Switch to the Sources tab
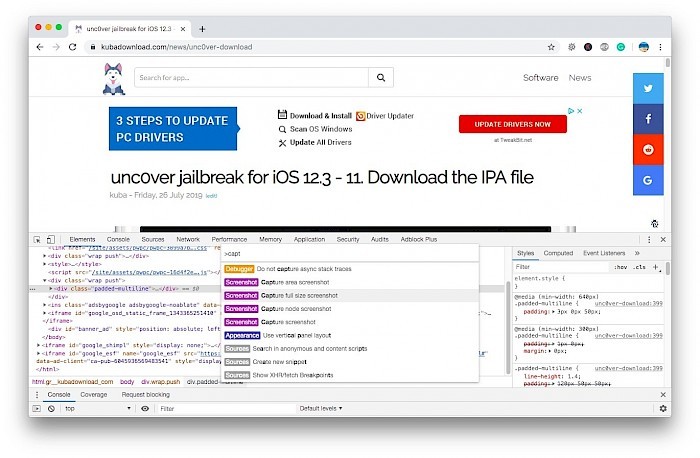700x458 pixels. tap(153, 240)
